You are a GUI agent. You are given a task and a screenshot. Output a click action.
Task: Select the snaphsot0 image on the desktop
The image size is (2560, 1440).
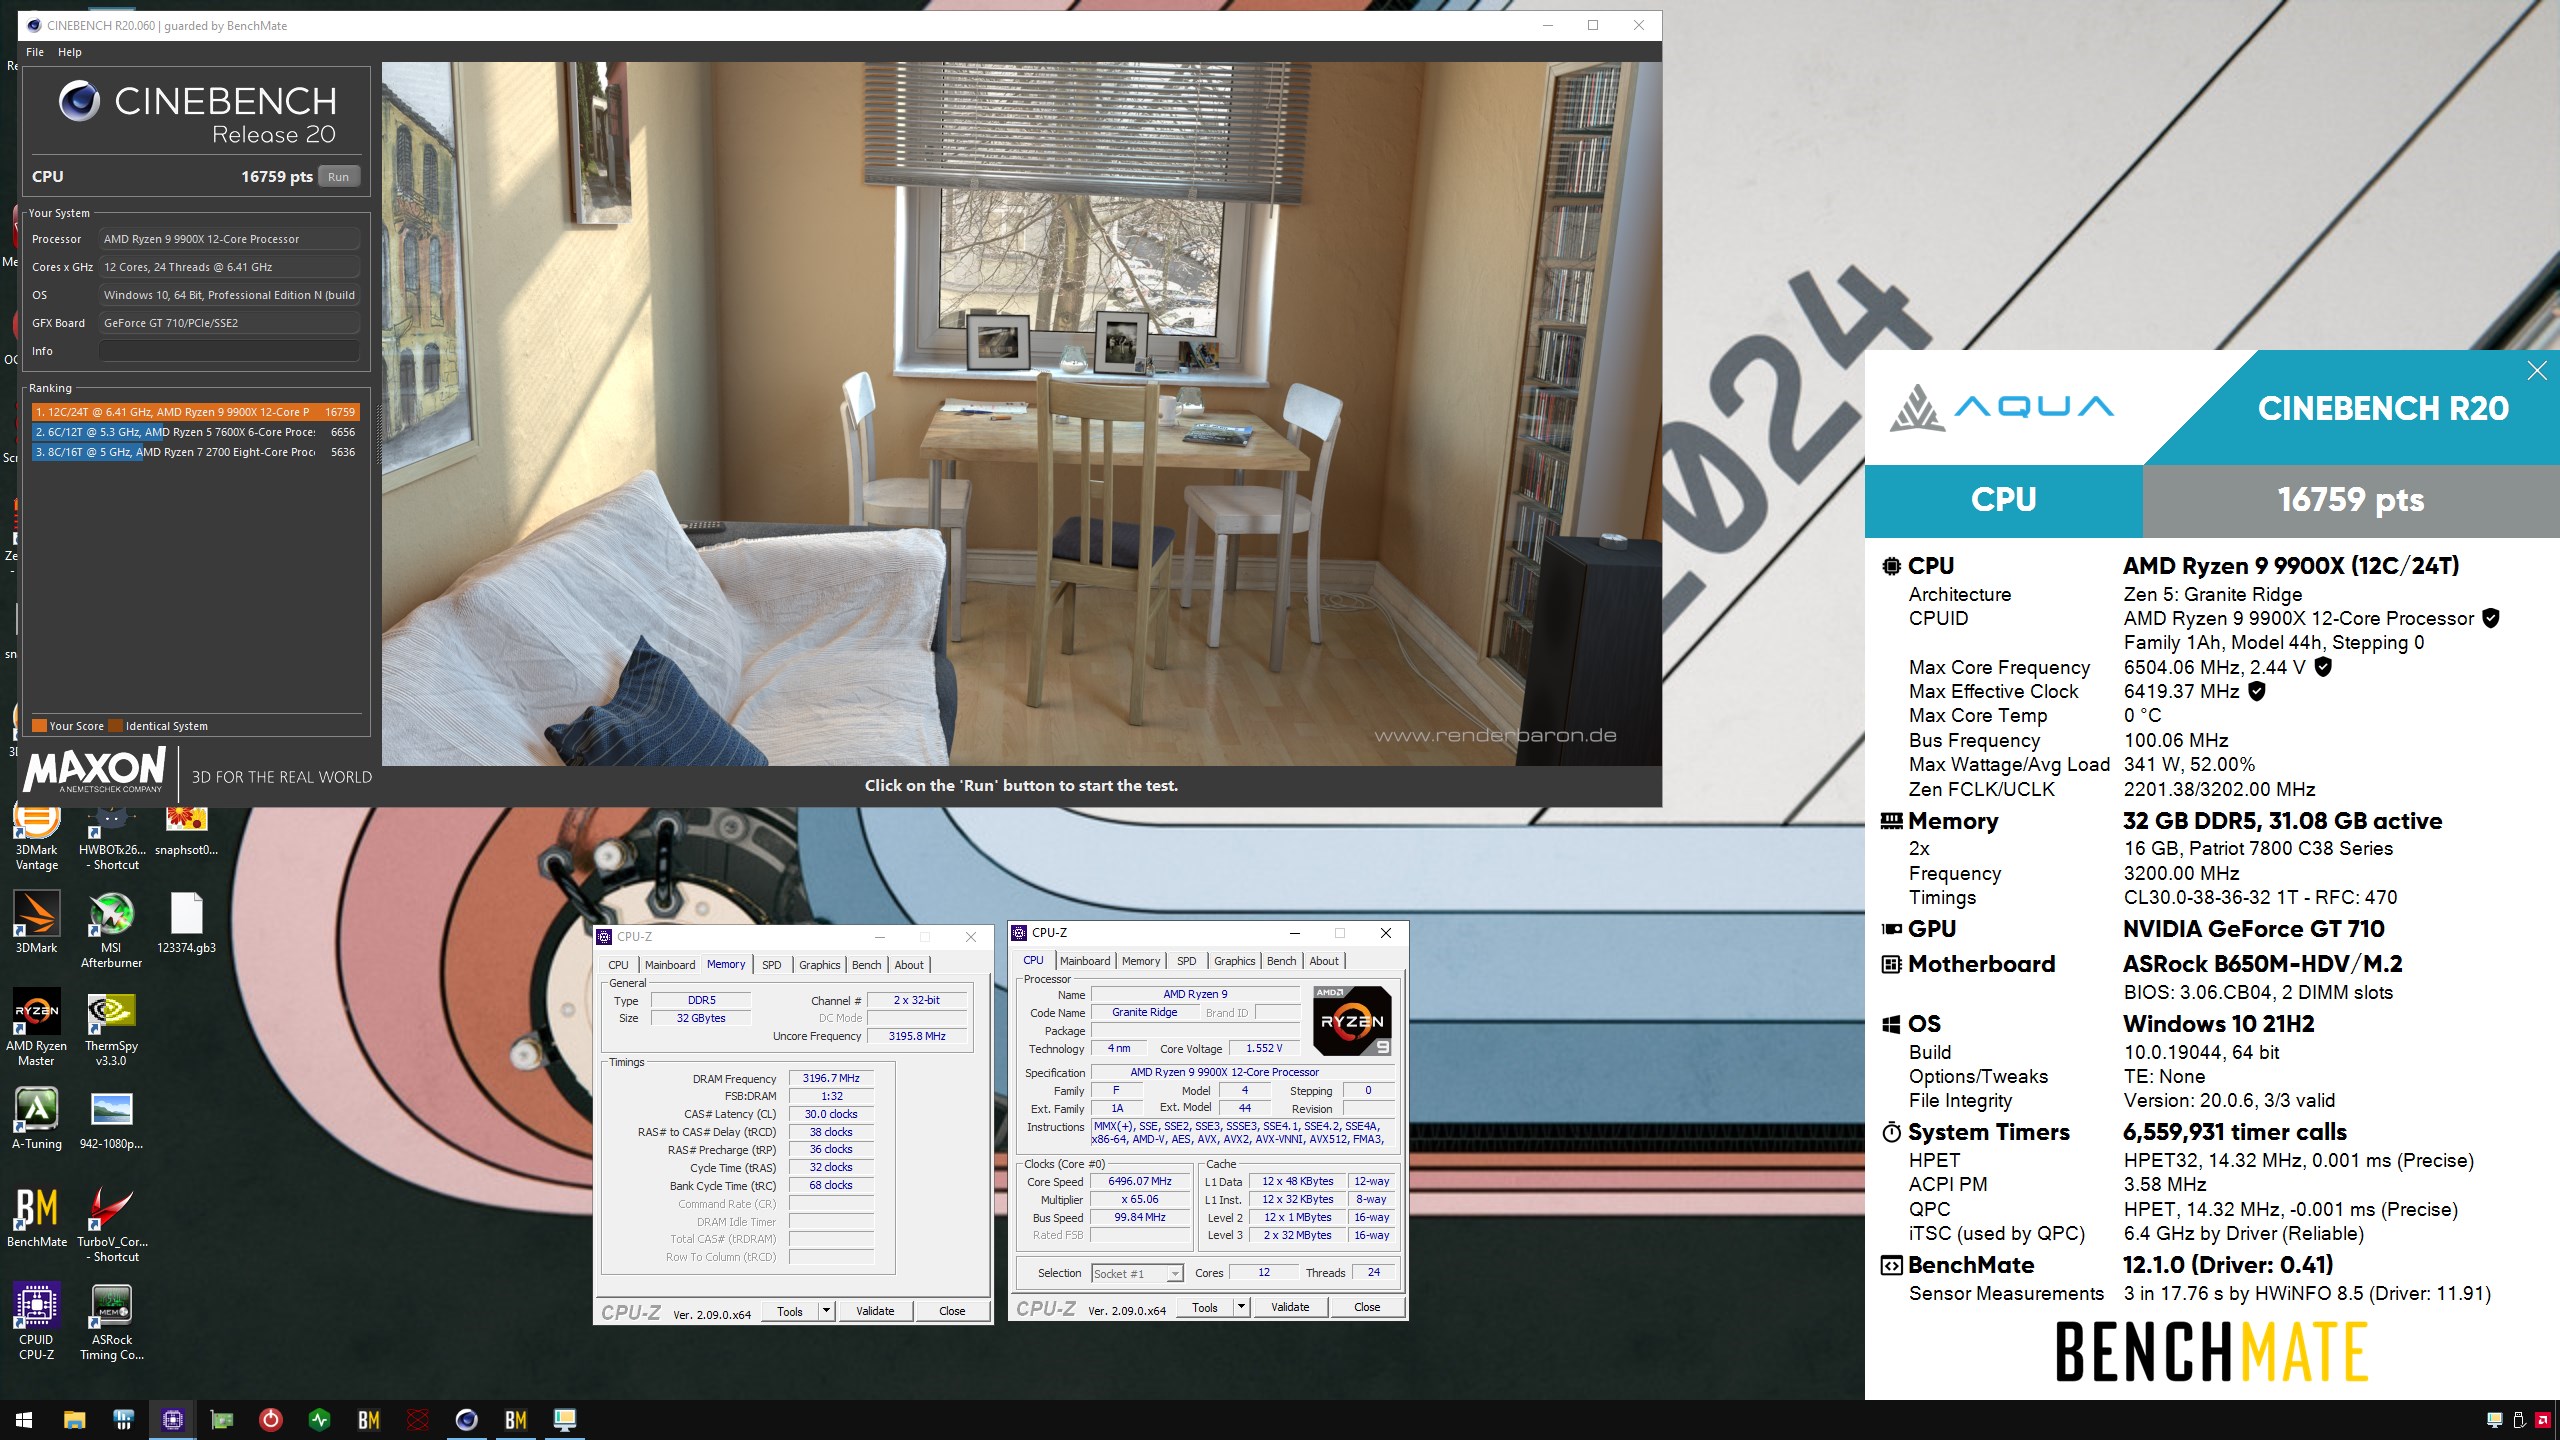[x=186, y=830]
